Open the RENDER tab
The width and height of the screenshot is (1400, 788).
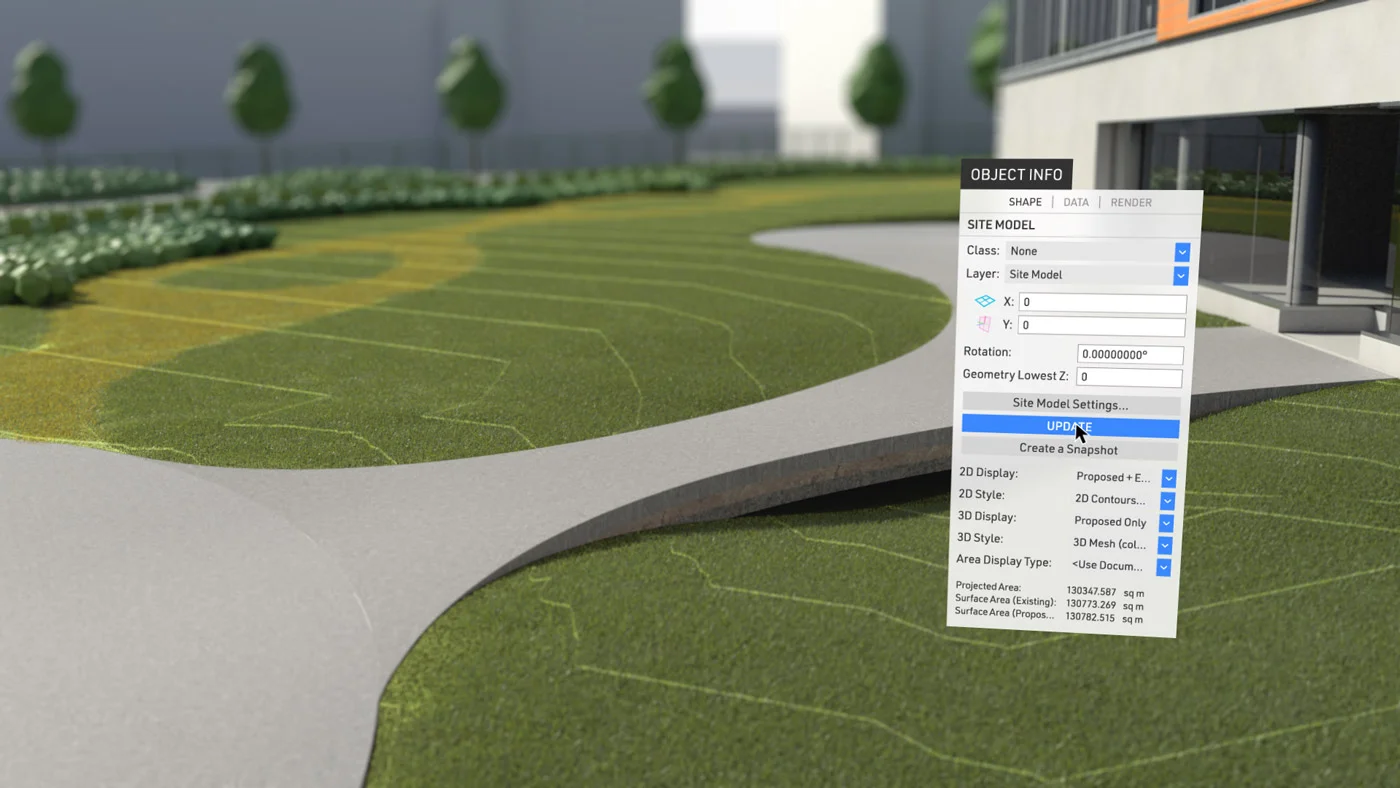(x=1131, y=202)
